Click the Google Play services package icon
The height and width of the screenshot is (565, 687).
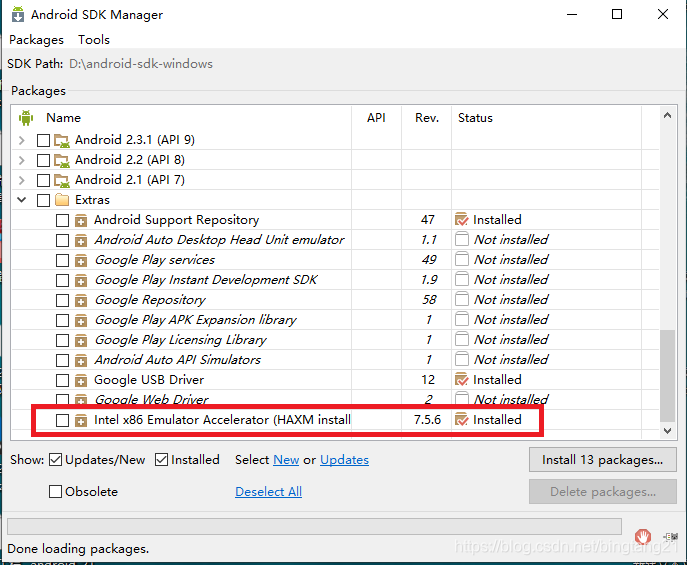pos(81,261)
